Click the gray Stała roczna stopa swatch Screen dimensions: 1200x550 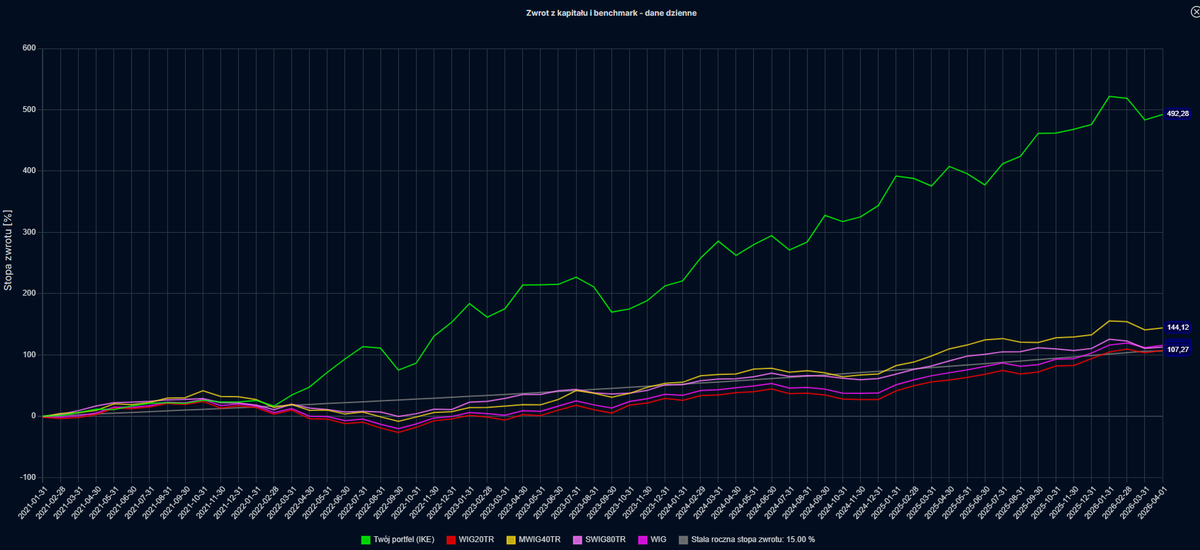(684, 539)
